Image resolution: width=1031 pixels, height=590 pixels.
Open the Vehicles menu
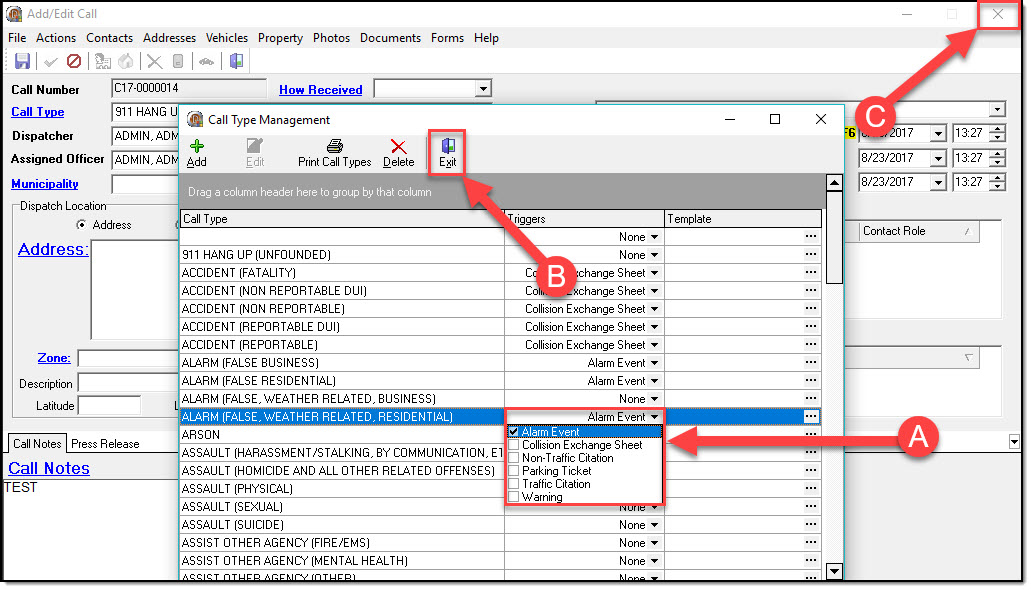227,38
